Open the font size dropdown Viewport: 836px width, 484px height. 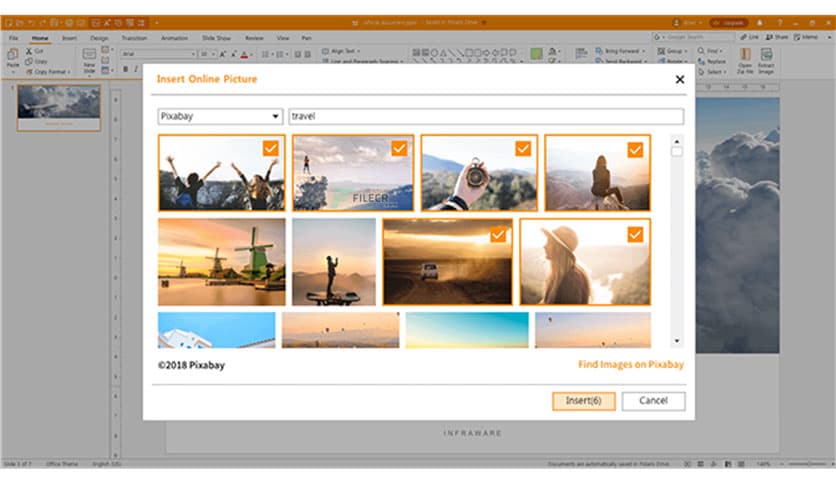(213, 54)
